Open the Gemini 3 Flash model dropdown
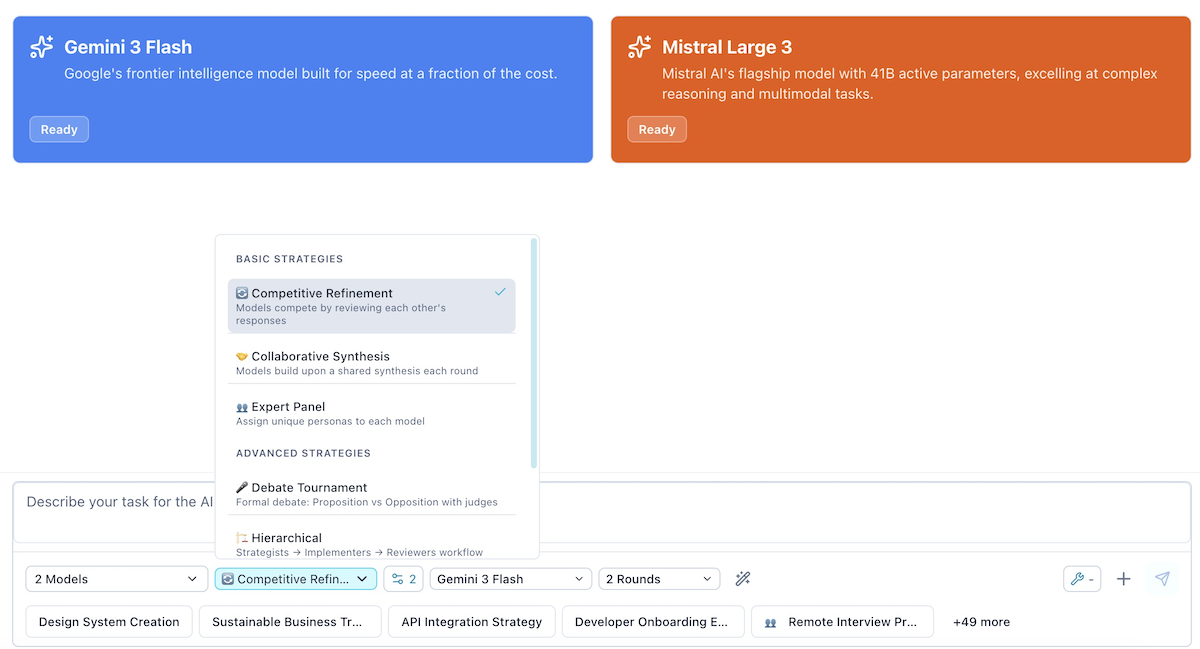Screen dimensions: 1200x649 tap(510, 579)
